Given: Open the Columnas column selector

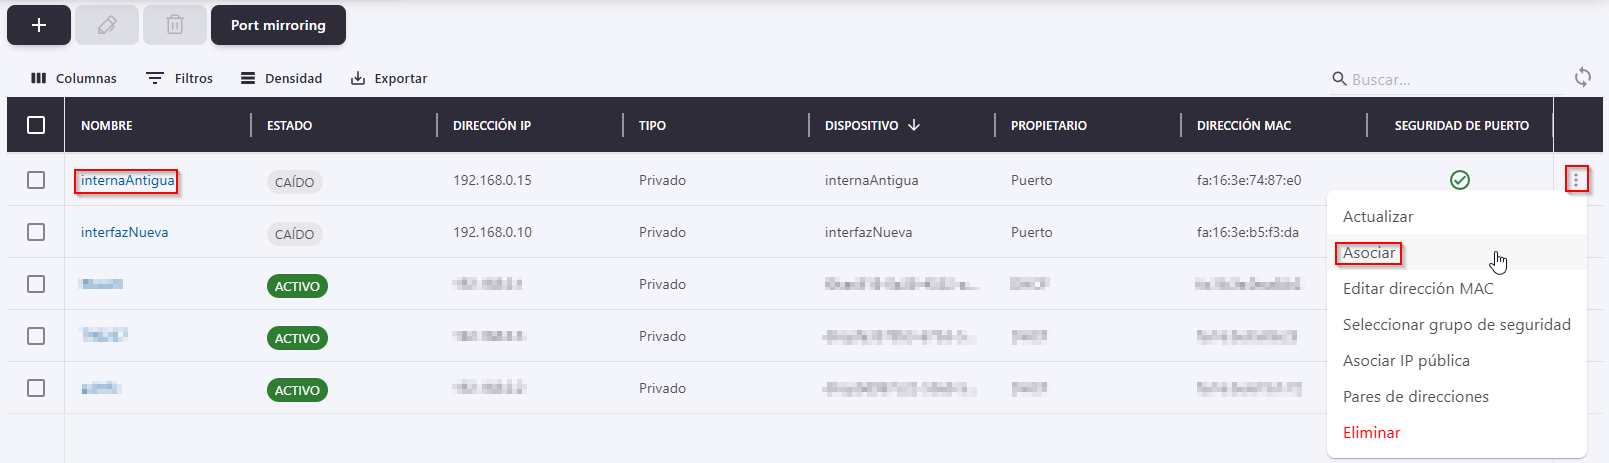Looking at the screenshot, I should 74,78.
